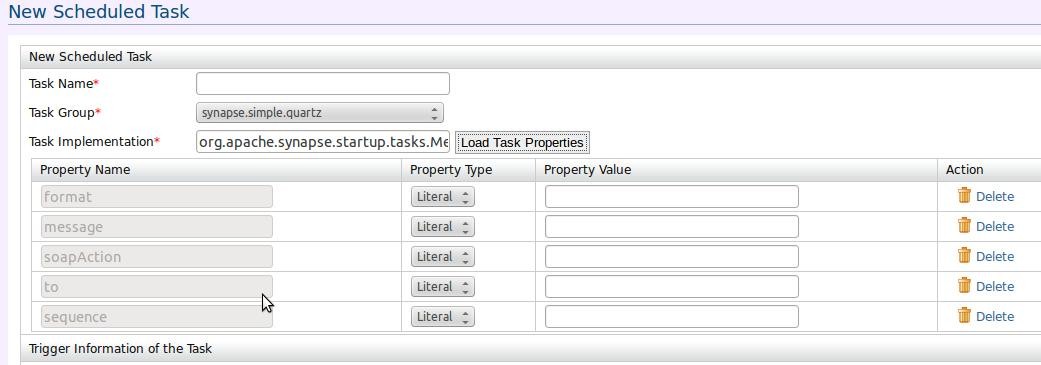Image resolution: width=1041 pixels, height=365 pixels.
Task: Open Property Type dropdown for soapAction
Action: (x=443, y=257)
